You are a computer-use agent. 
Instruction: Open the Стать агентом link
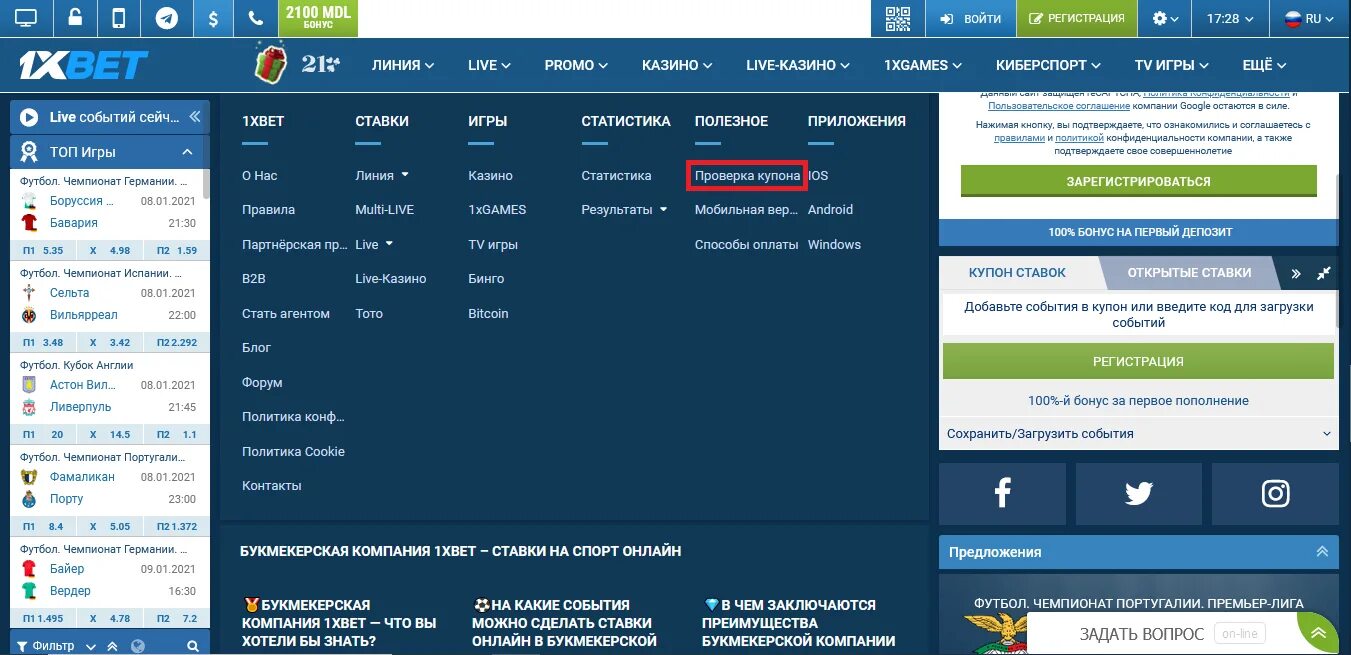pos(286,313)
